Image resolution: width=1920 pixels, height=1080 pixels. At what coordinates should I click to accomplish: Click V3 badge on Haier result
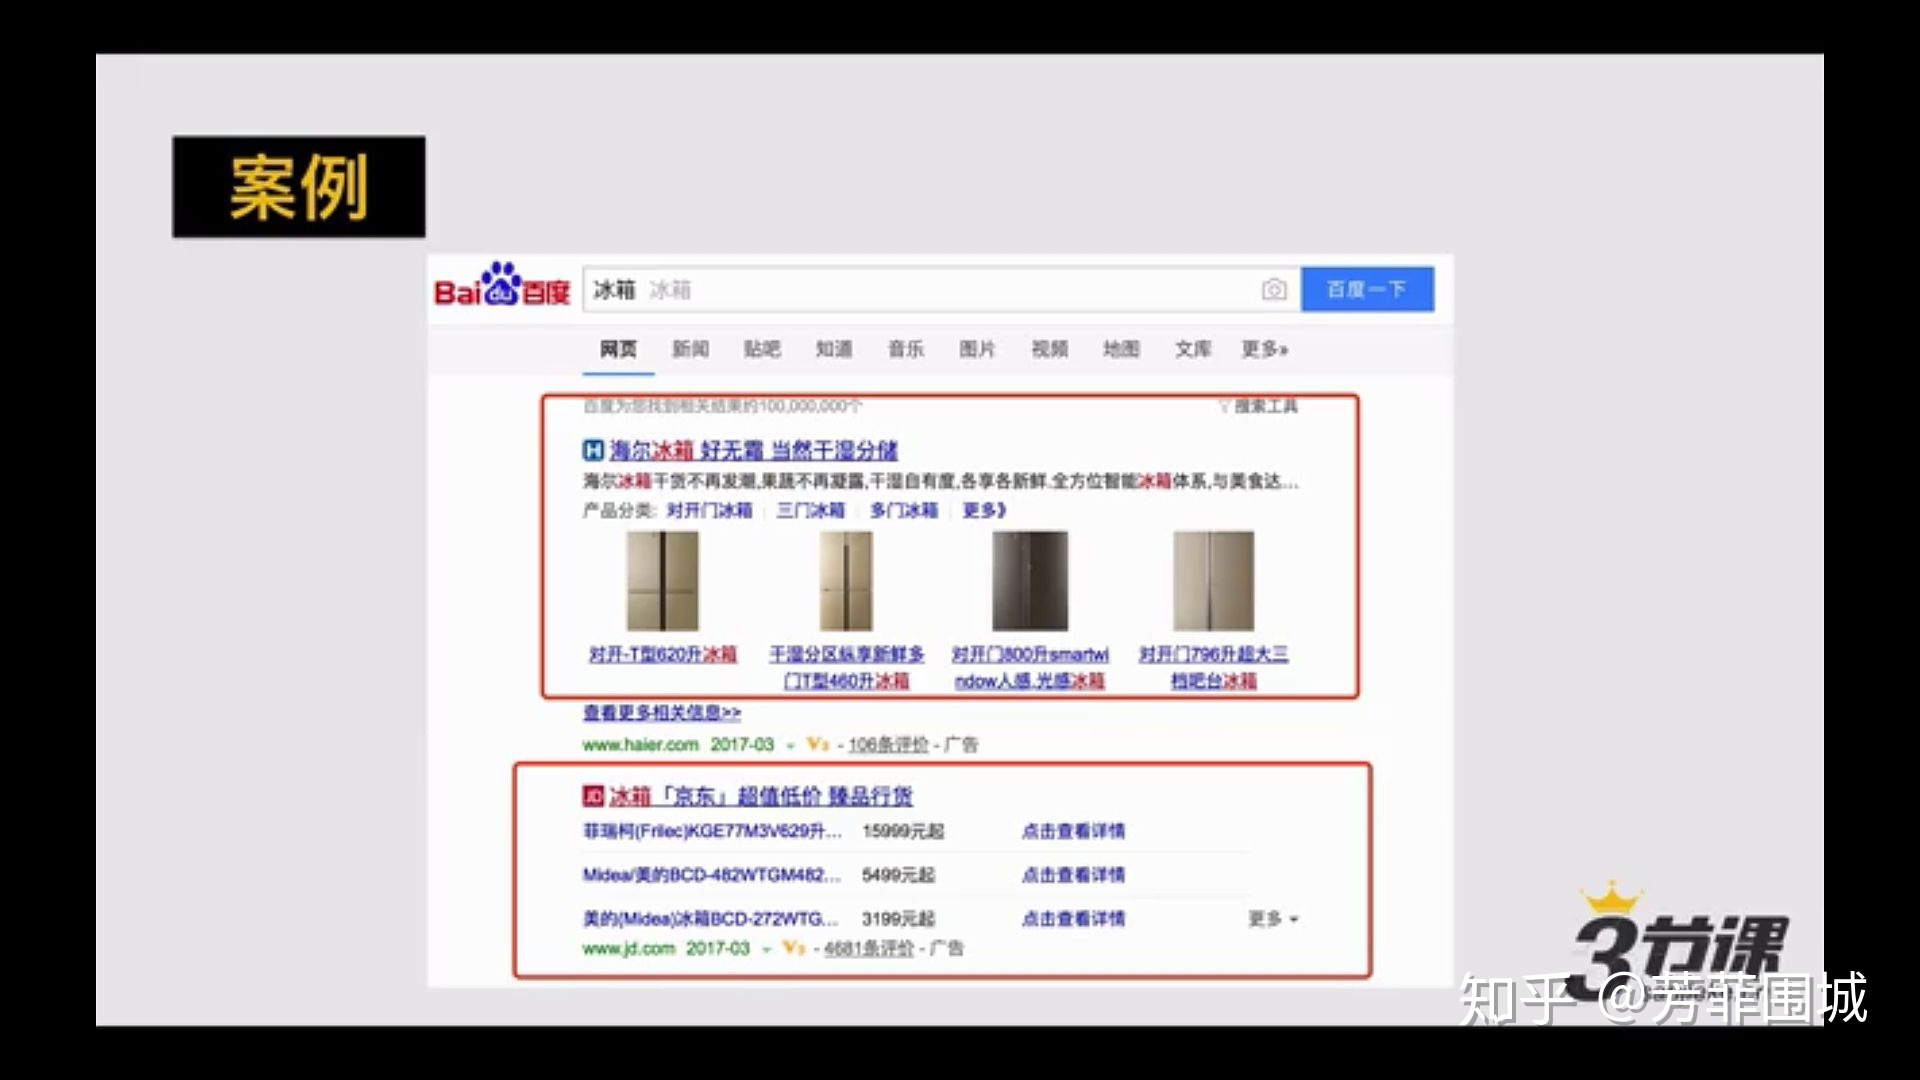[x=818, y=745]
